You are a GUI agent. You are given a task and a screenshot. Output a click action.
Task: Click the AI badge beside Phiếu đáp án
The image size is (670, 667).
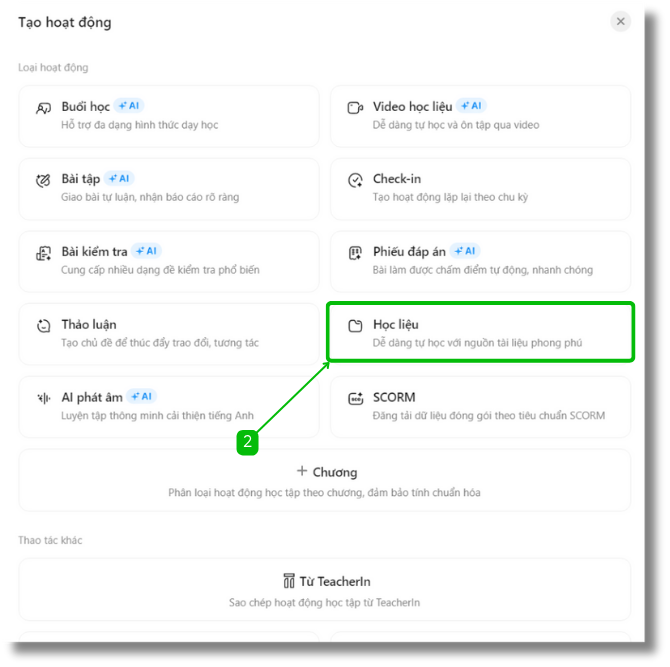(465, 251)
